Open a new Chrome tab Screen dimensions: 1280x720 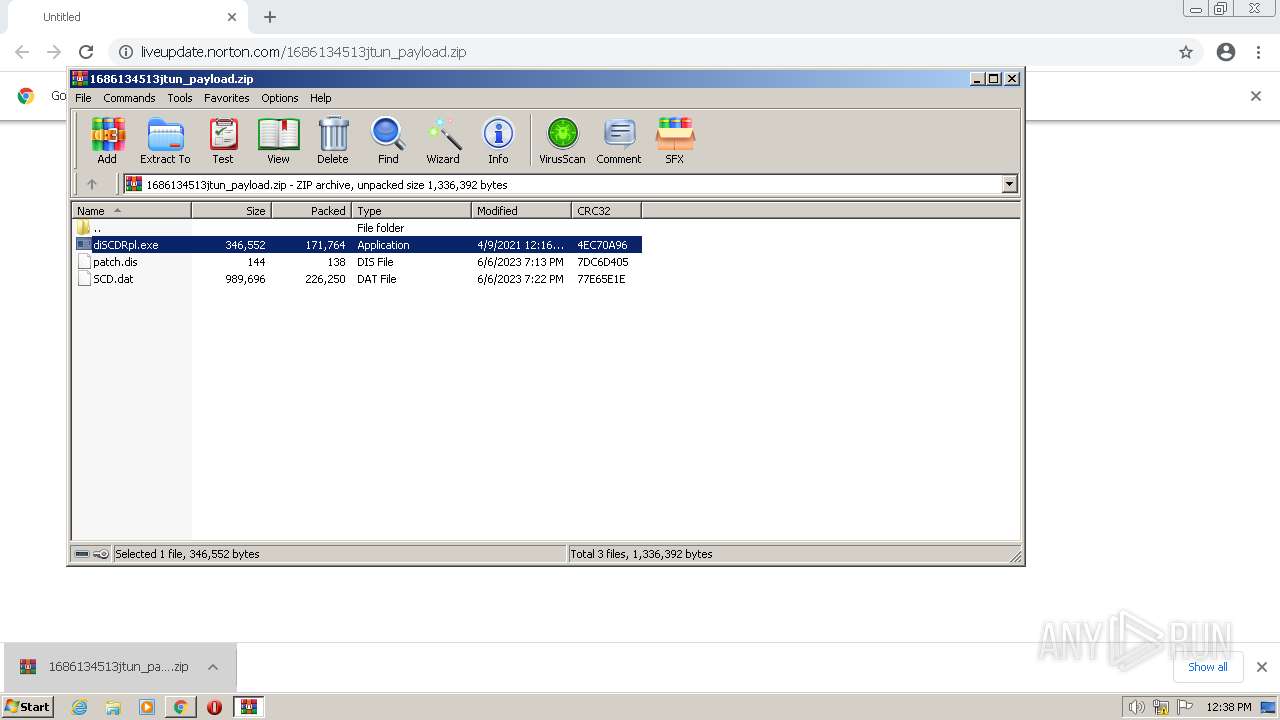pyautogui.click(x=270, y=17)
